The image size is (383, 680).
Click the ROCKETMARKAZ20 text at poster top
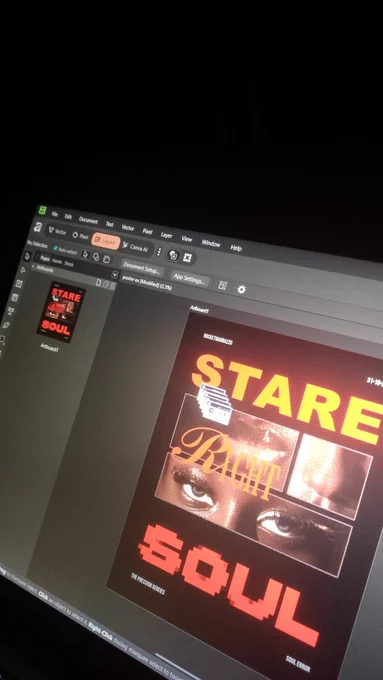218,339
